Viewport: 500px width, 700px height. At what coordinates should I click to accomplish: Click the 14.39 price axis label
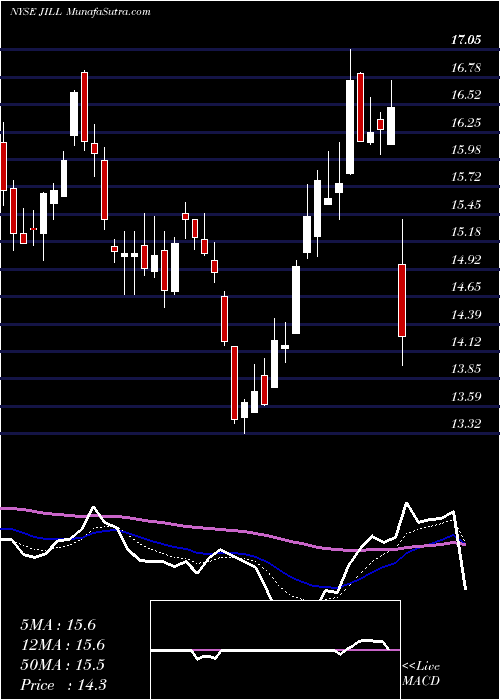(x=466, y=315)
